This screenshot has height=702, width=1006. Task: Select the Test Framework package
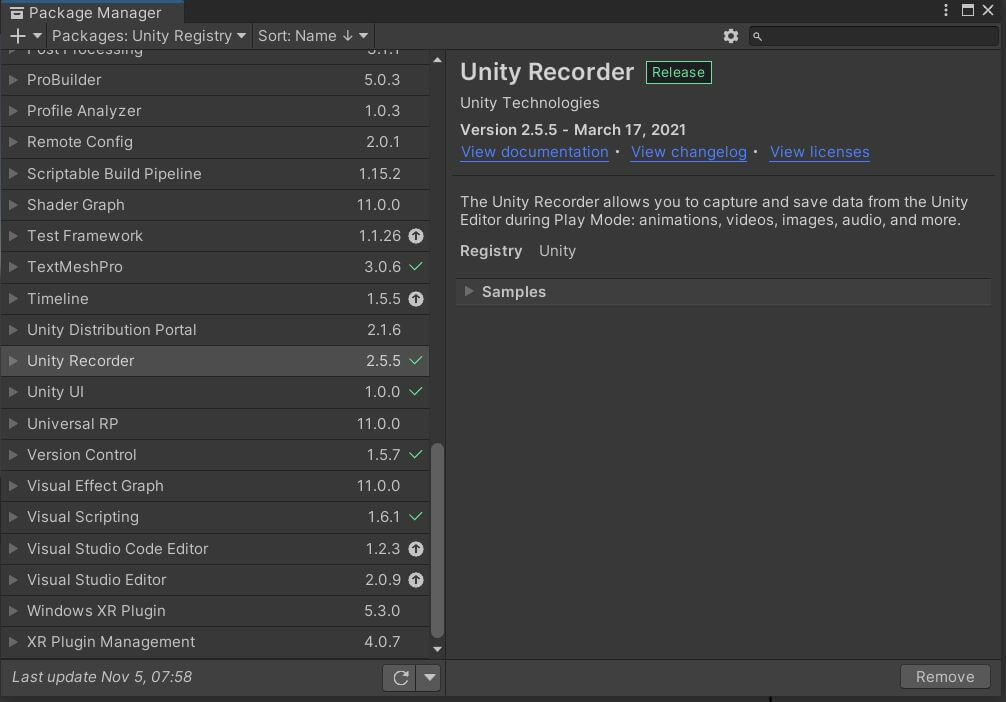pyautogui.click(x=215, y=236)
